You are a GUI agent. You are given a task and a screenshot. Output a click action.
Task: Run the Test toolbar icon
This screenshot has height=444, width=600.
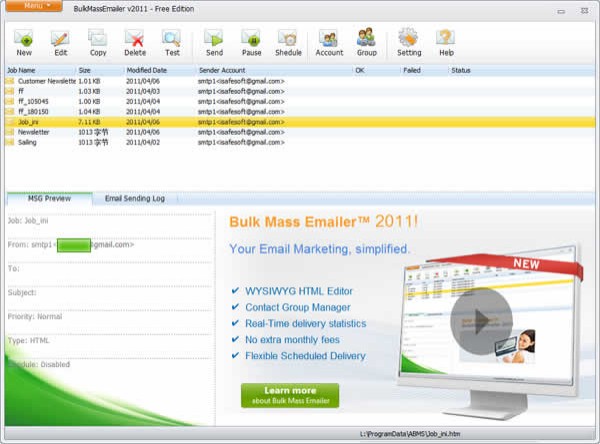click(x=172, y=42)
